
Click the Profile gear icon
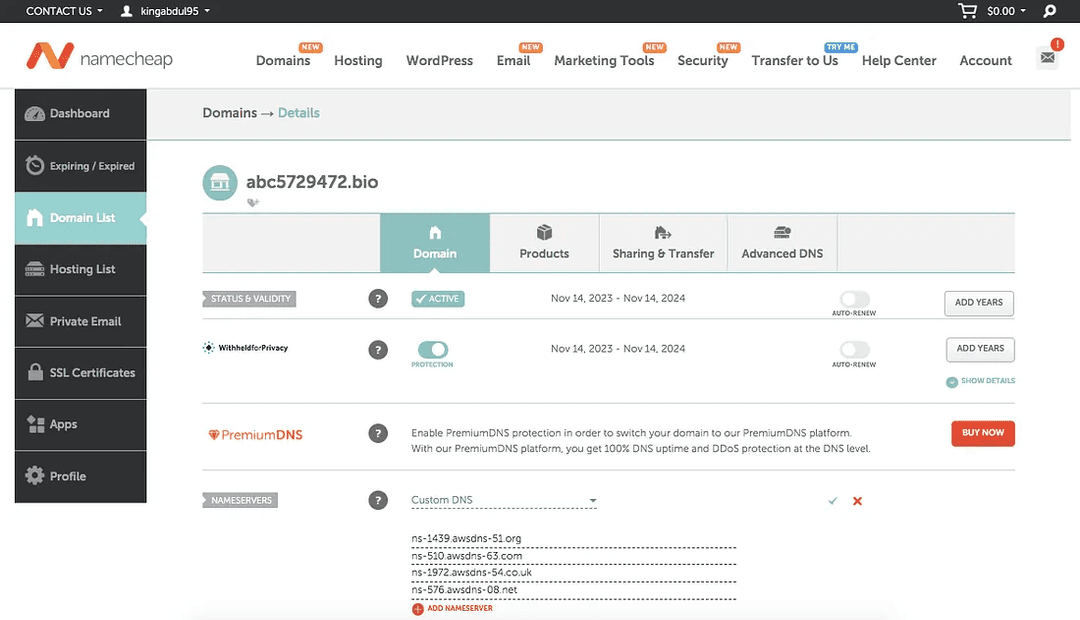tap(34, 475)
